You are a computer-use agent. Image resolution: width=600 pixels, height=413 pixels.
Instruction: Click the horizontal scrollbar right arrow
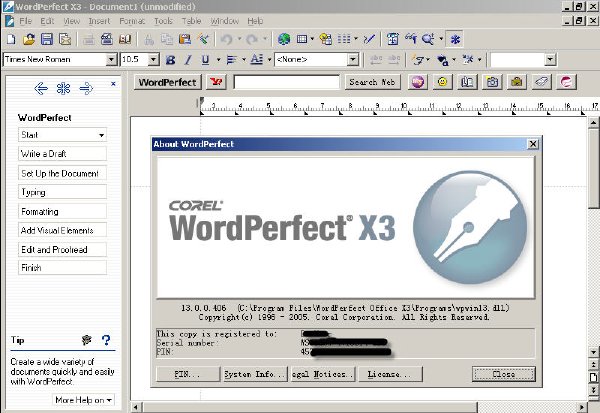point(582,407)
